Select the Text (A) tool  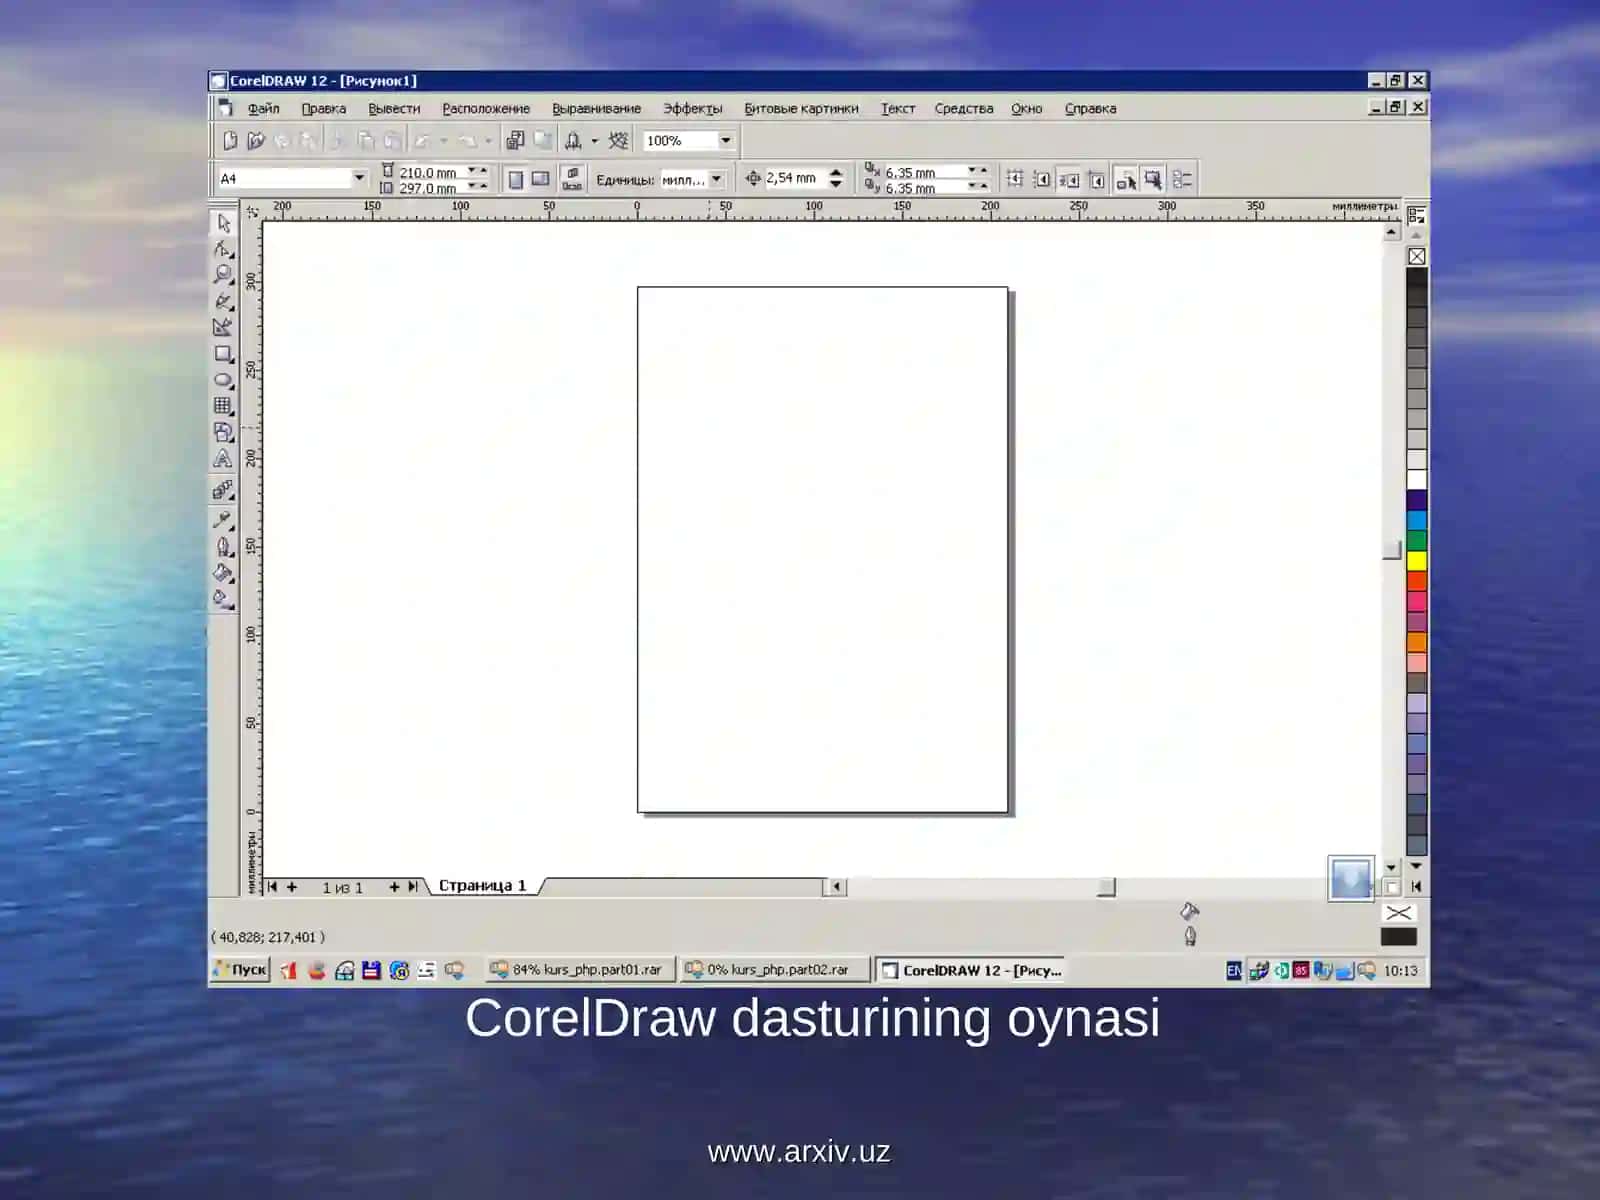pos(223,459)
